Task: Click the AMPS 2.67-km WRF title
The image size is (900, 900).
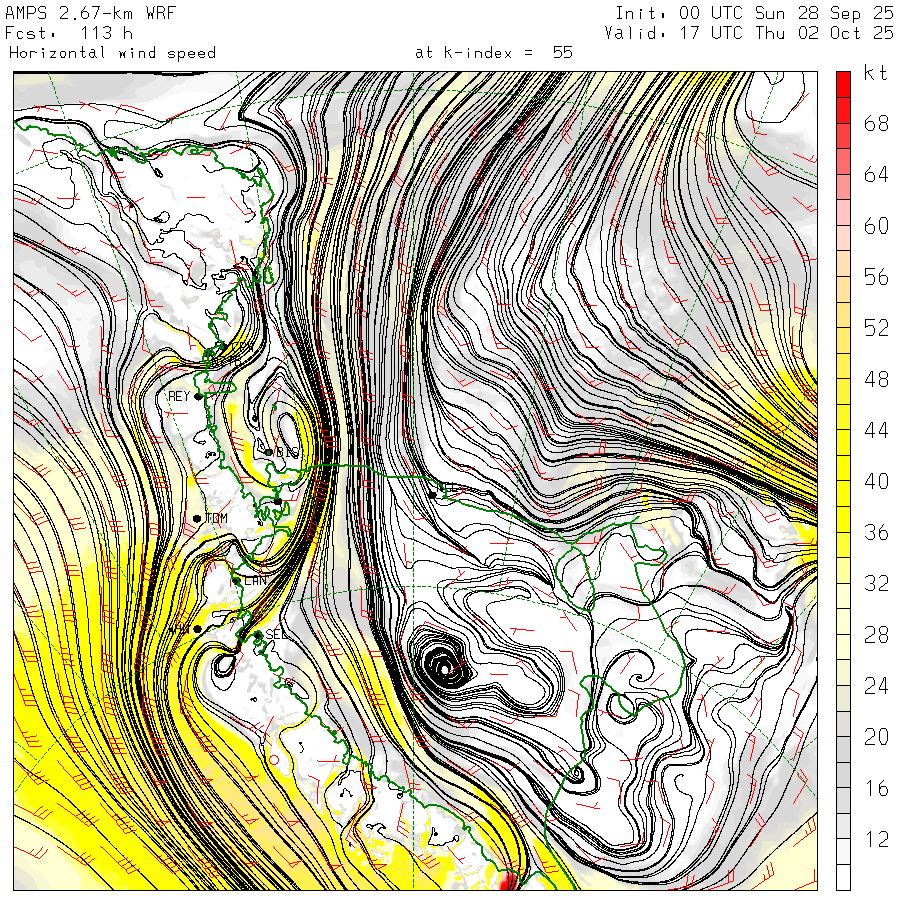Action: tap(90, 13)
